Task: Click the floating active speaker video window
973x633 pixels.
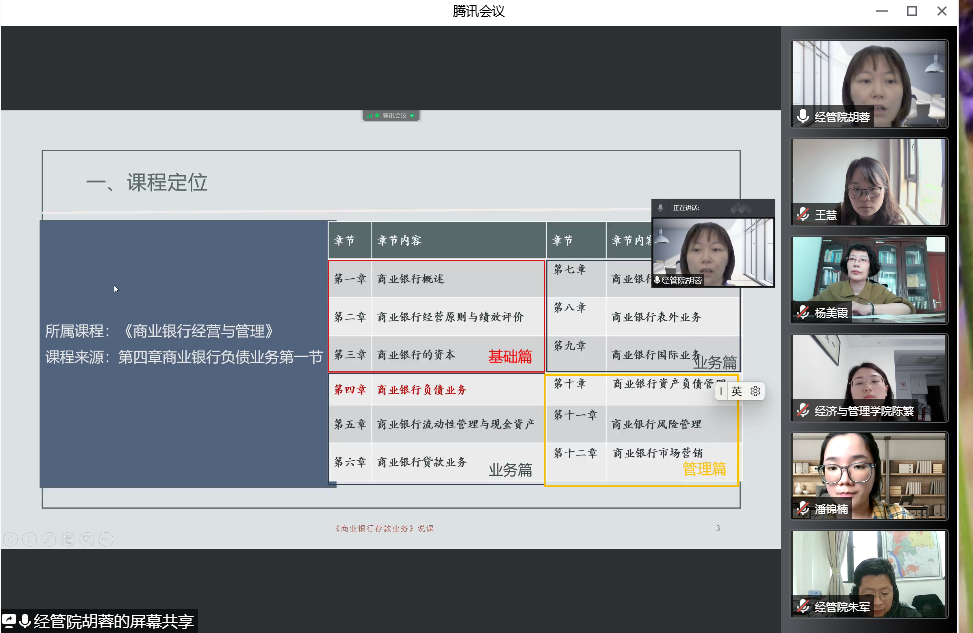Action: [x=712, y=250]
